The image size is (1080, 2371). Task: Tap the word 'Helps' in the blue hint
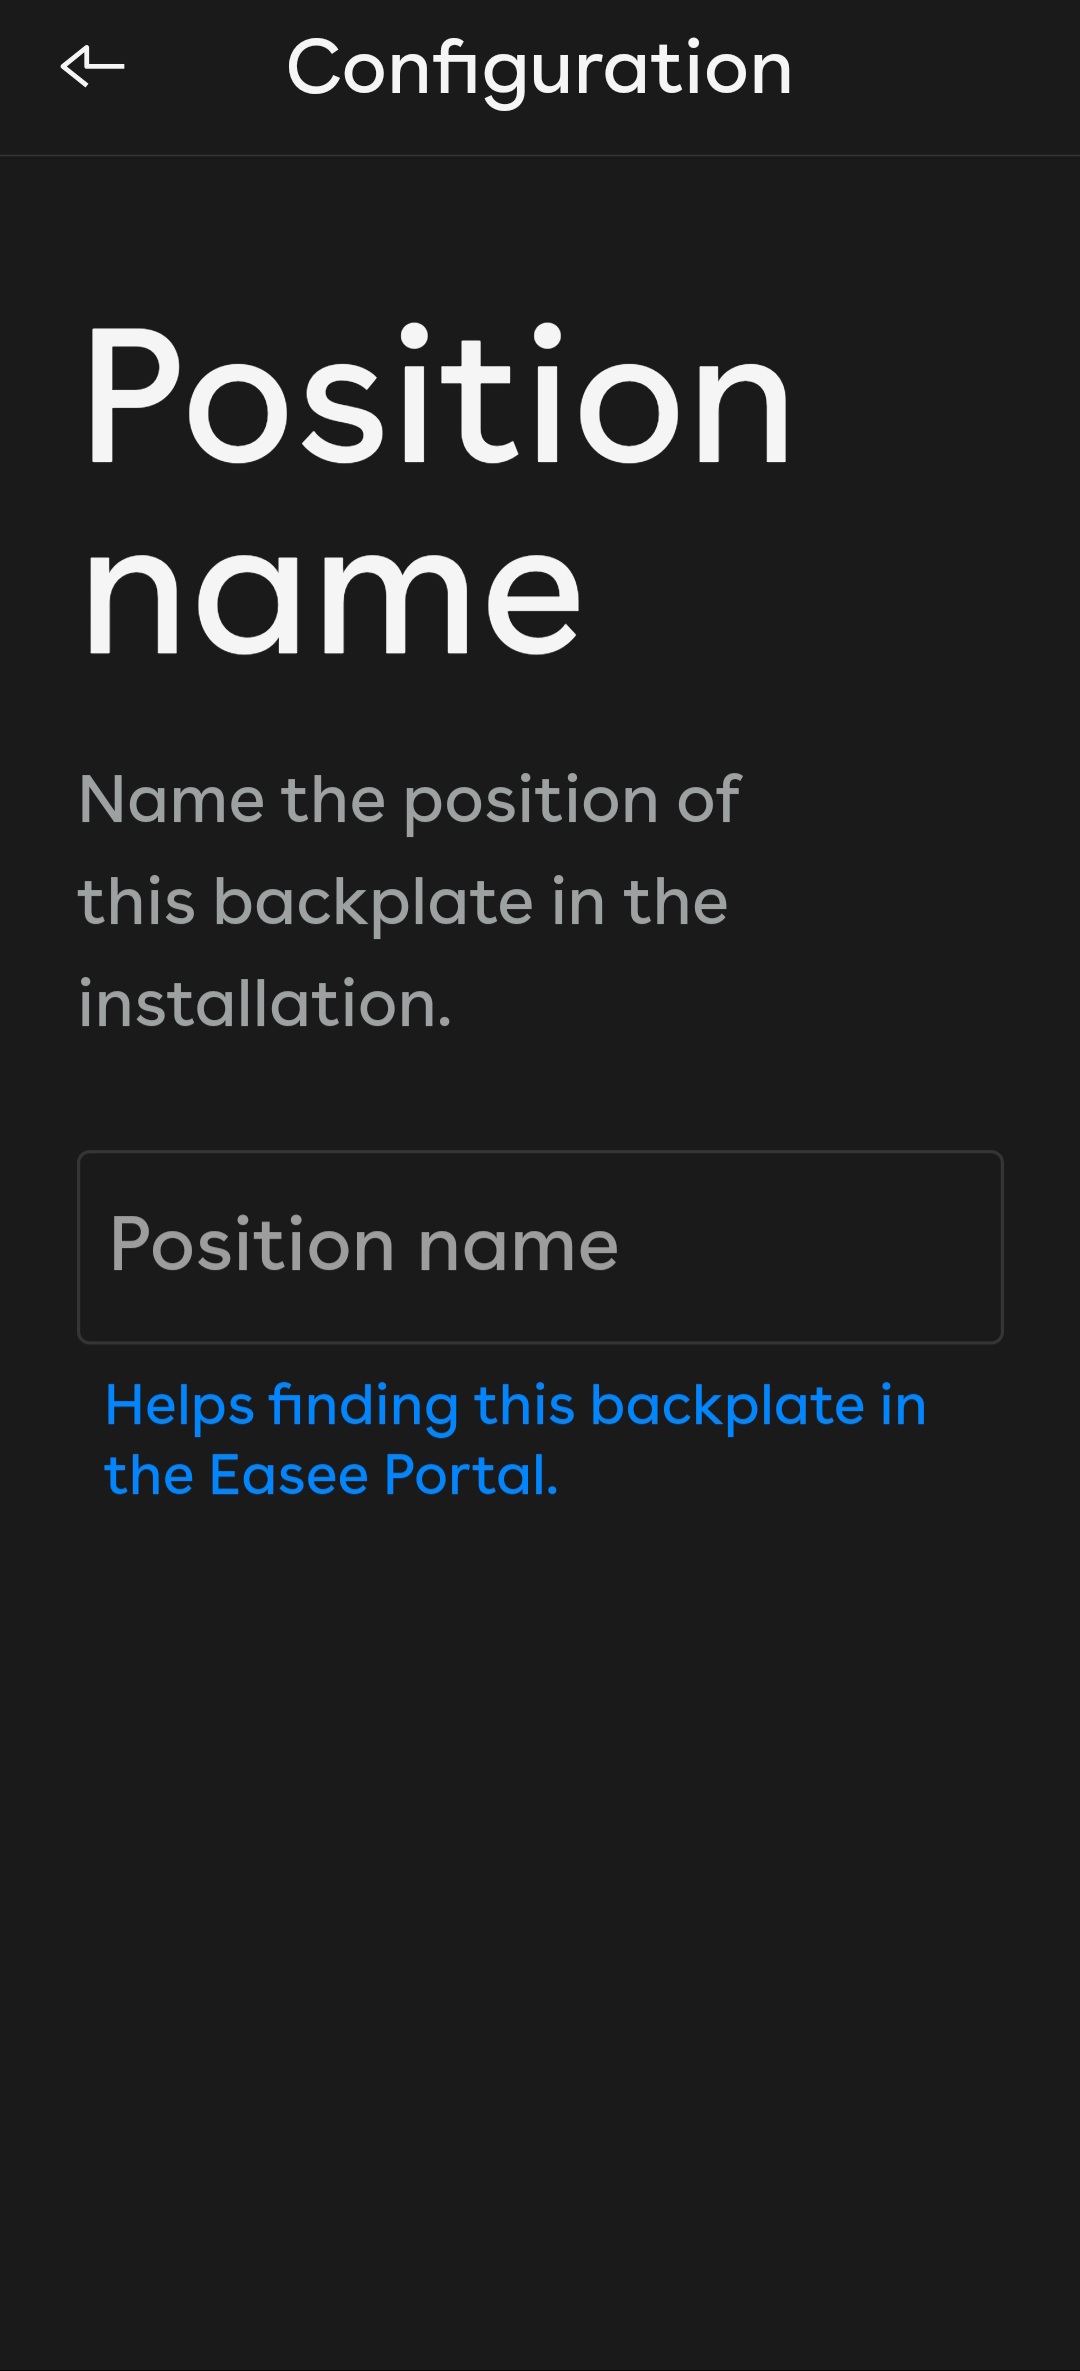180,1406
